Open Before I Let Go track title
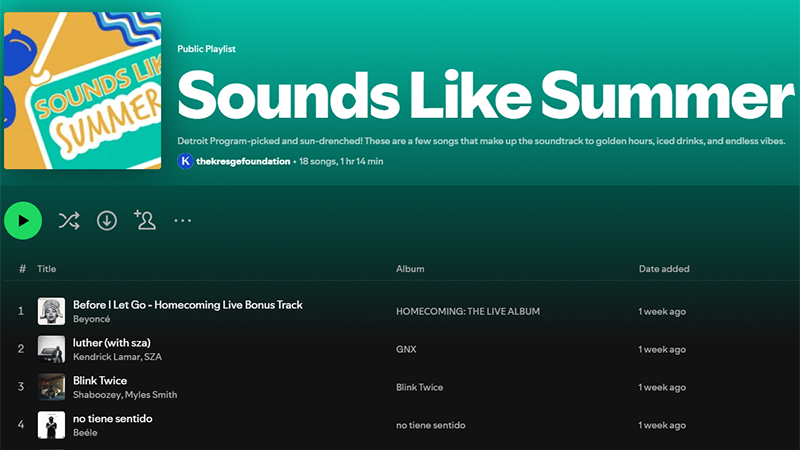 [188, 305]
